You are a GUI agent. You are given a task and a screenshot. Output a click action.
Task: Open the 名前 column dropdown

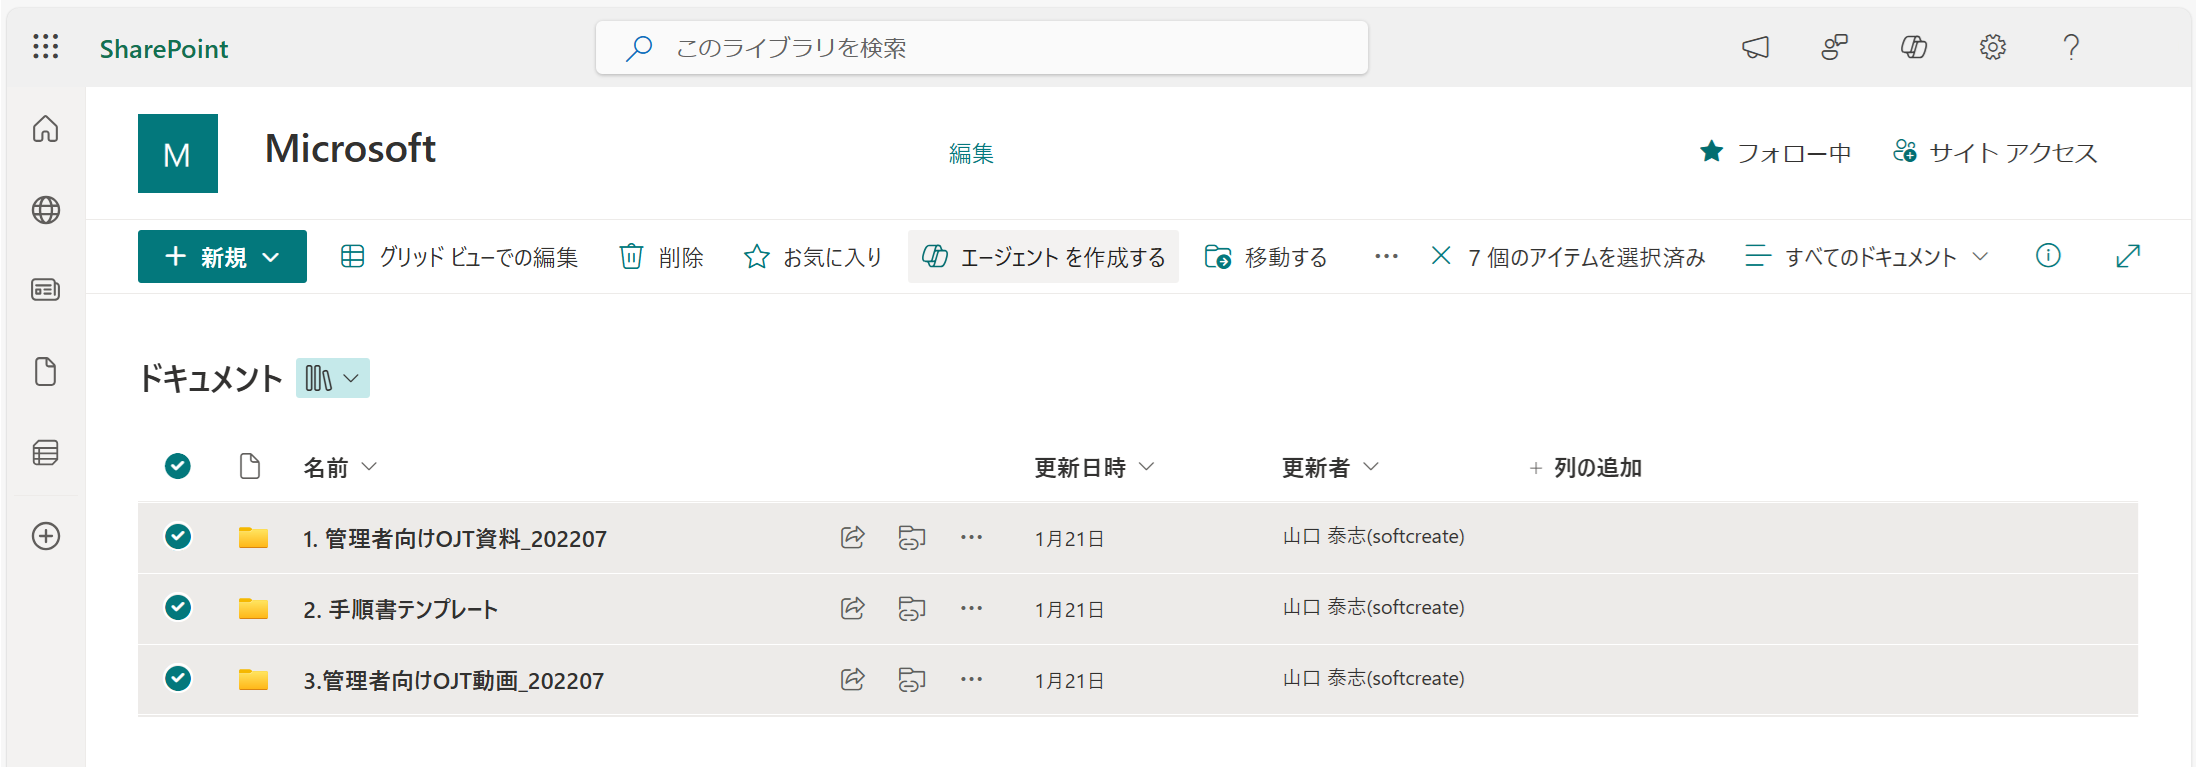click(x=340, y=467)
